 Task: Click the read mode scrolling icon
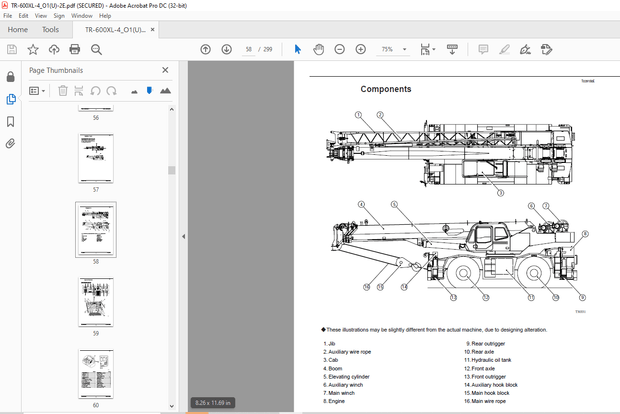(x=452, y=49)
